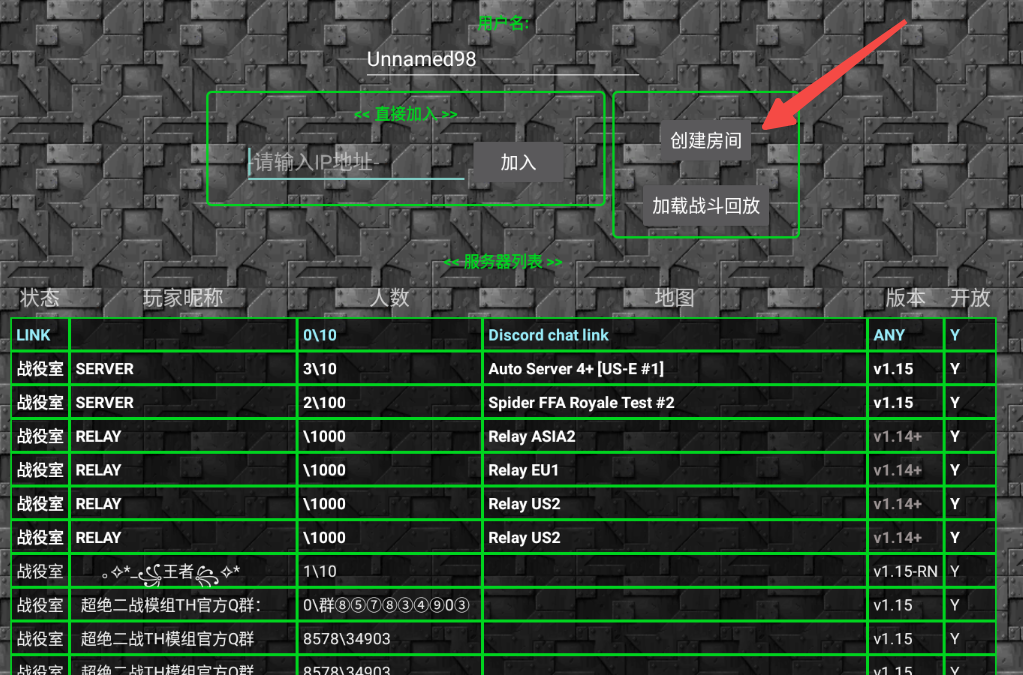Screen dimensions: 1023x675
Task: Click the v1.15-RN version cell
Action: 904,572
